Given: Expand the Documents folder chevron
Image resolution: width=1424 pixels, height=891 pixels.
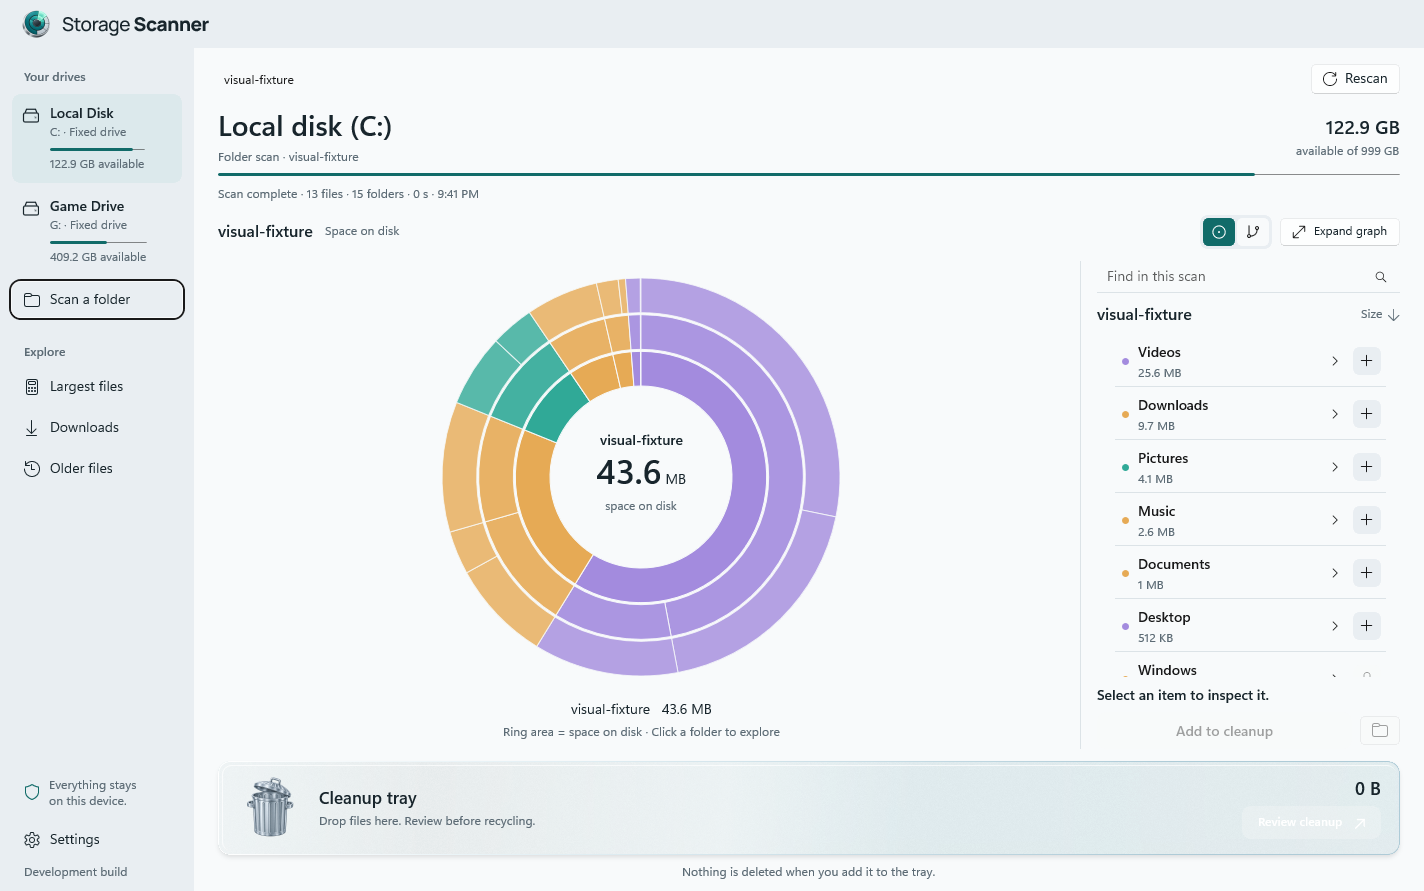Looking at the screenshot, I should tap(1334, 573).
